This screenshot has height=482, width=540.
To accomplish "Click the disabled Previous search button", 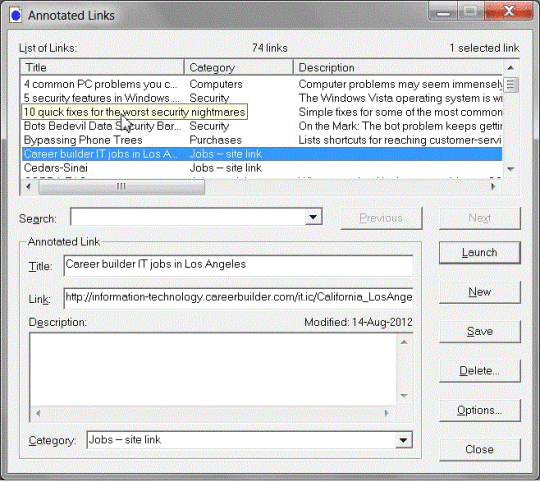I will (x=381, y=218).
